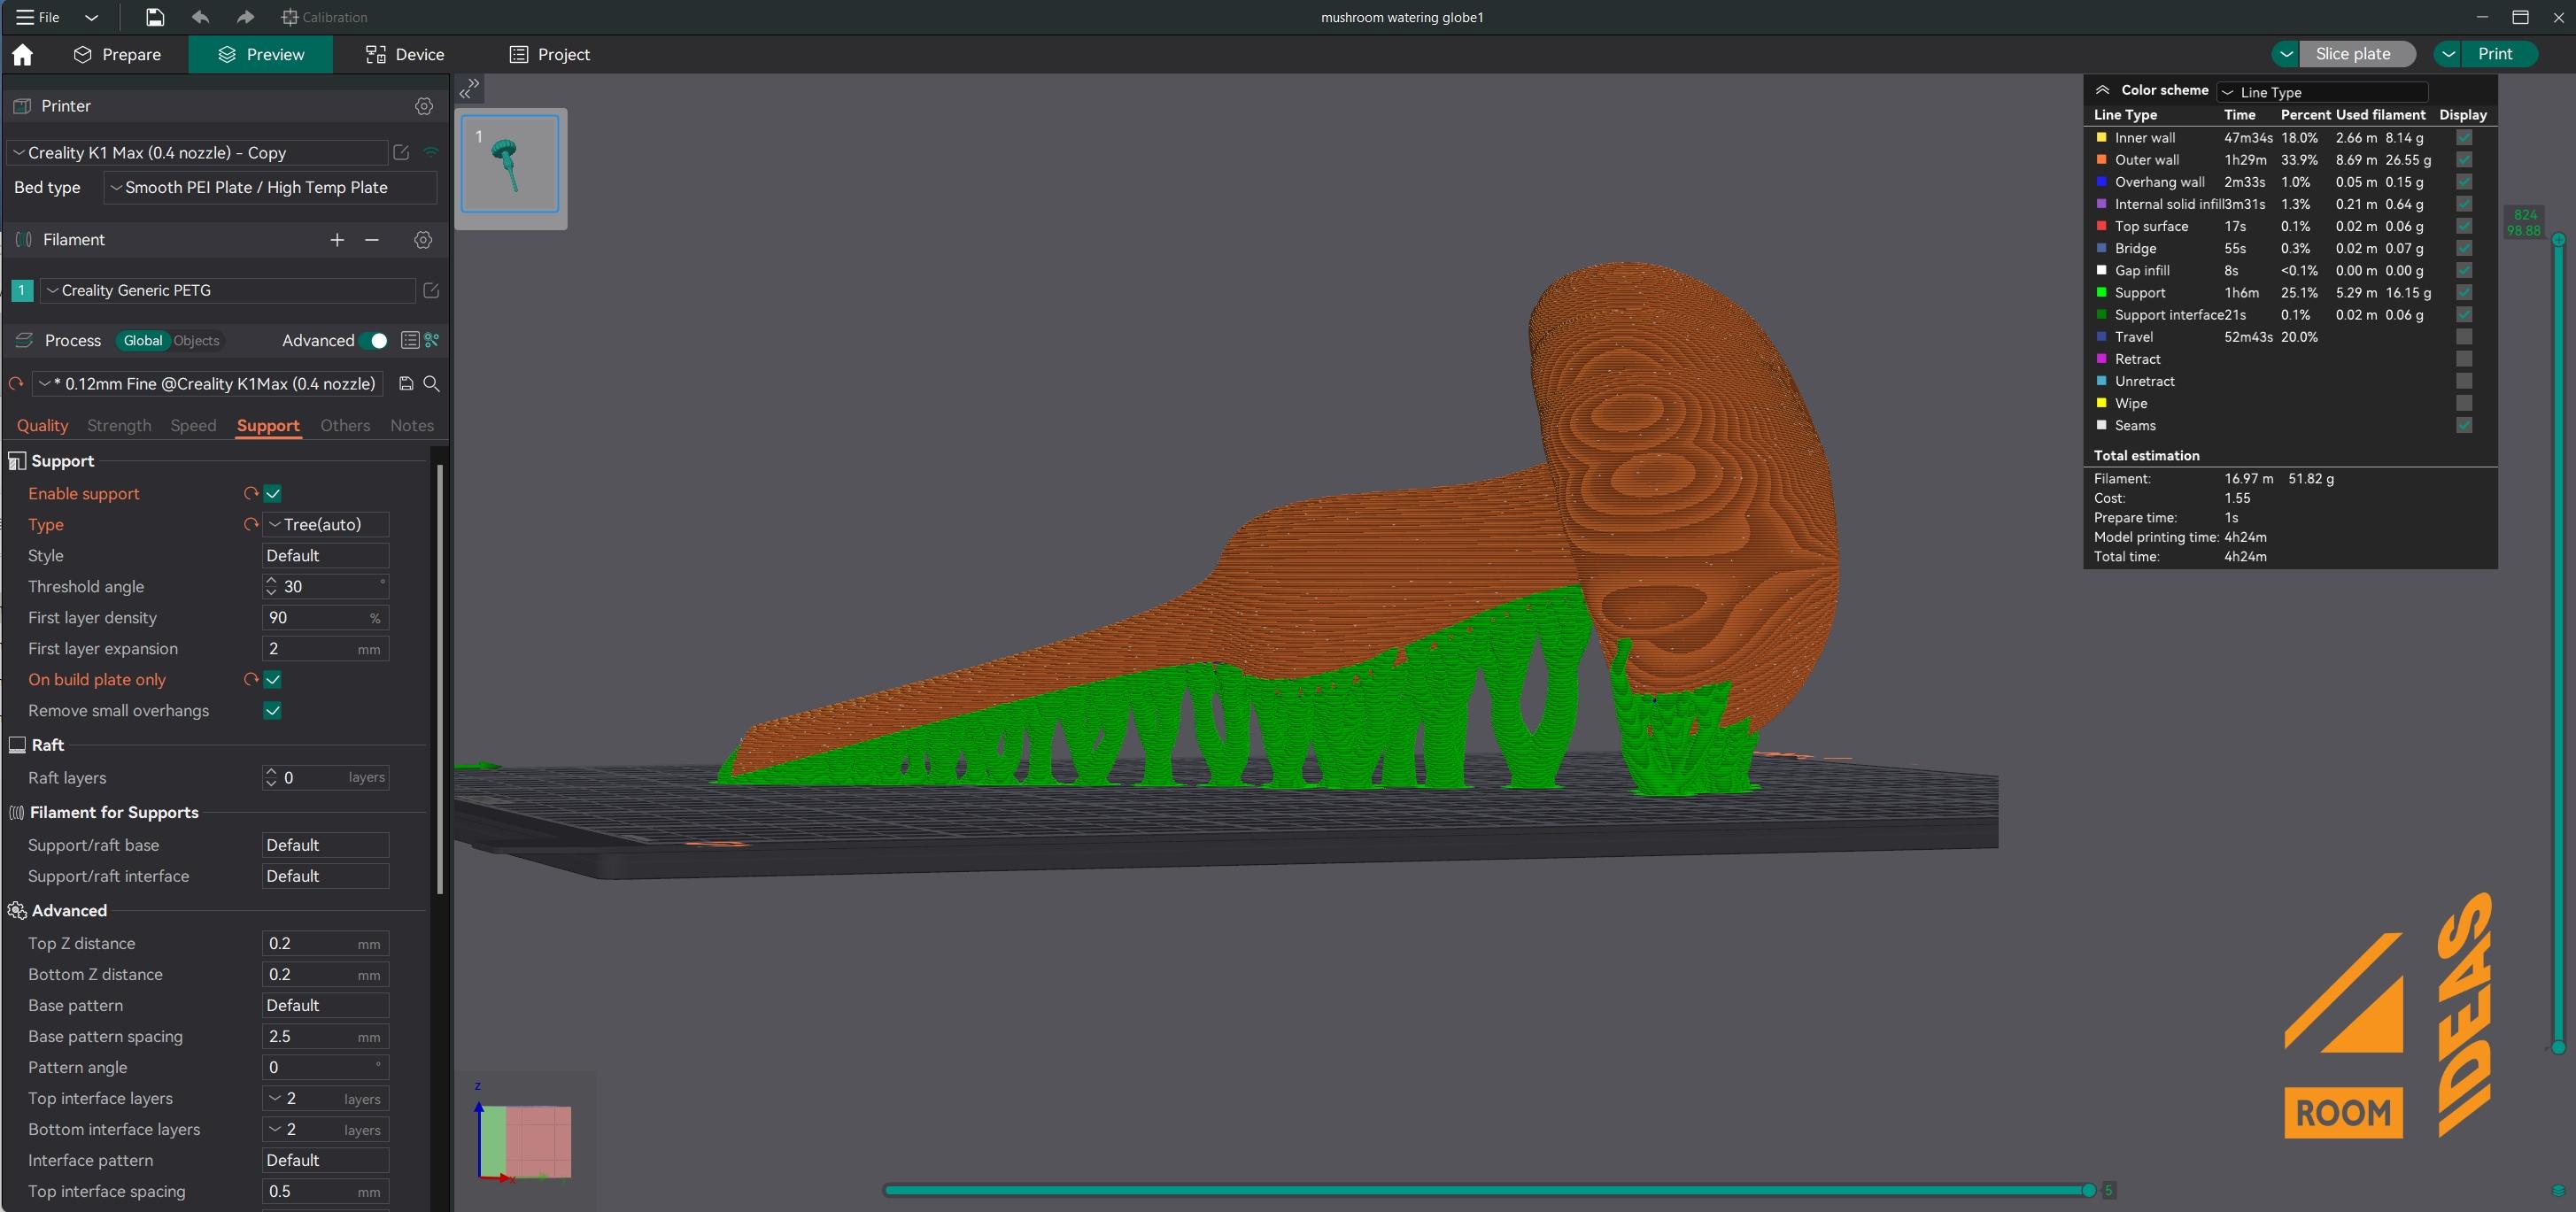This screenshot has height=1212, width=2576.
Task: Reset On build plate only value
Action: coord(250,679)
